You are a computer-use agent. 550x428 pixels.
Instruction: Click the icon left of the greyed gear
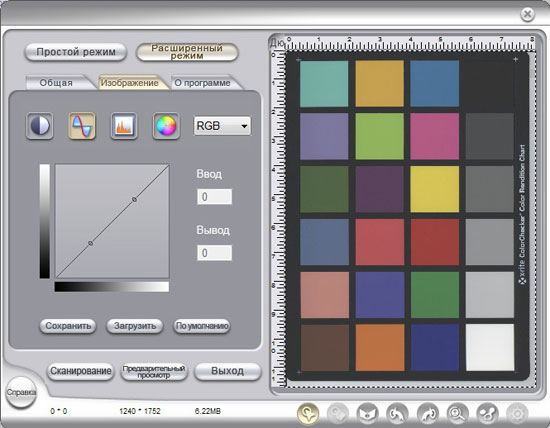[x=487, y=414]
